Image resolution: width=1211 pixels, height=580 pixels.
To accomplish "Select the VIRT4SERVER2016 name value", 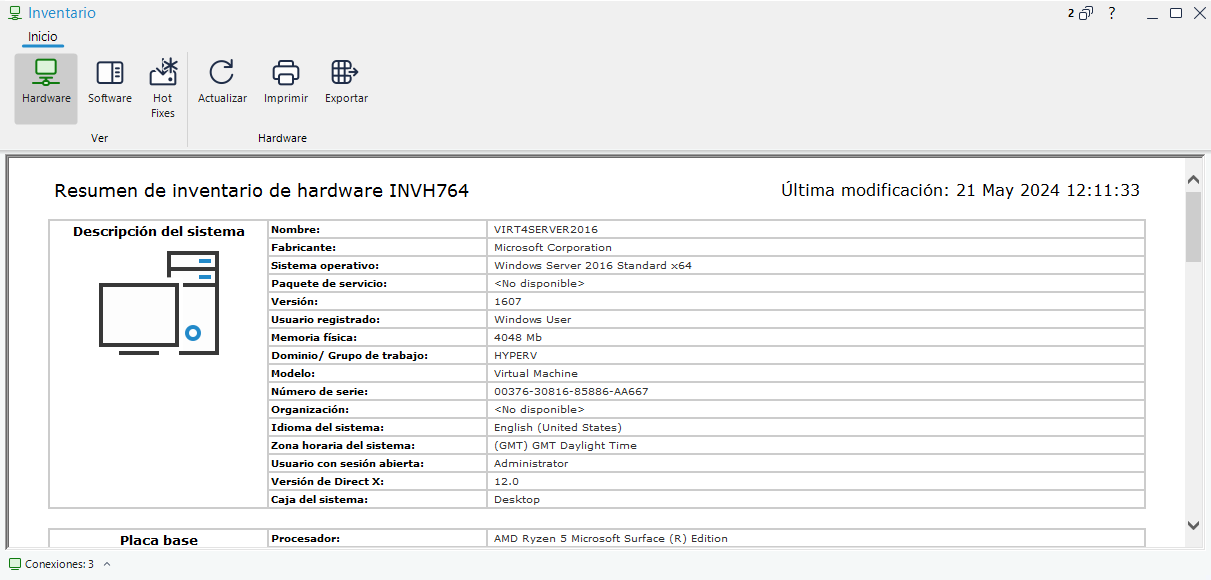I will 545,230.
